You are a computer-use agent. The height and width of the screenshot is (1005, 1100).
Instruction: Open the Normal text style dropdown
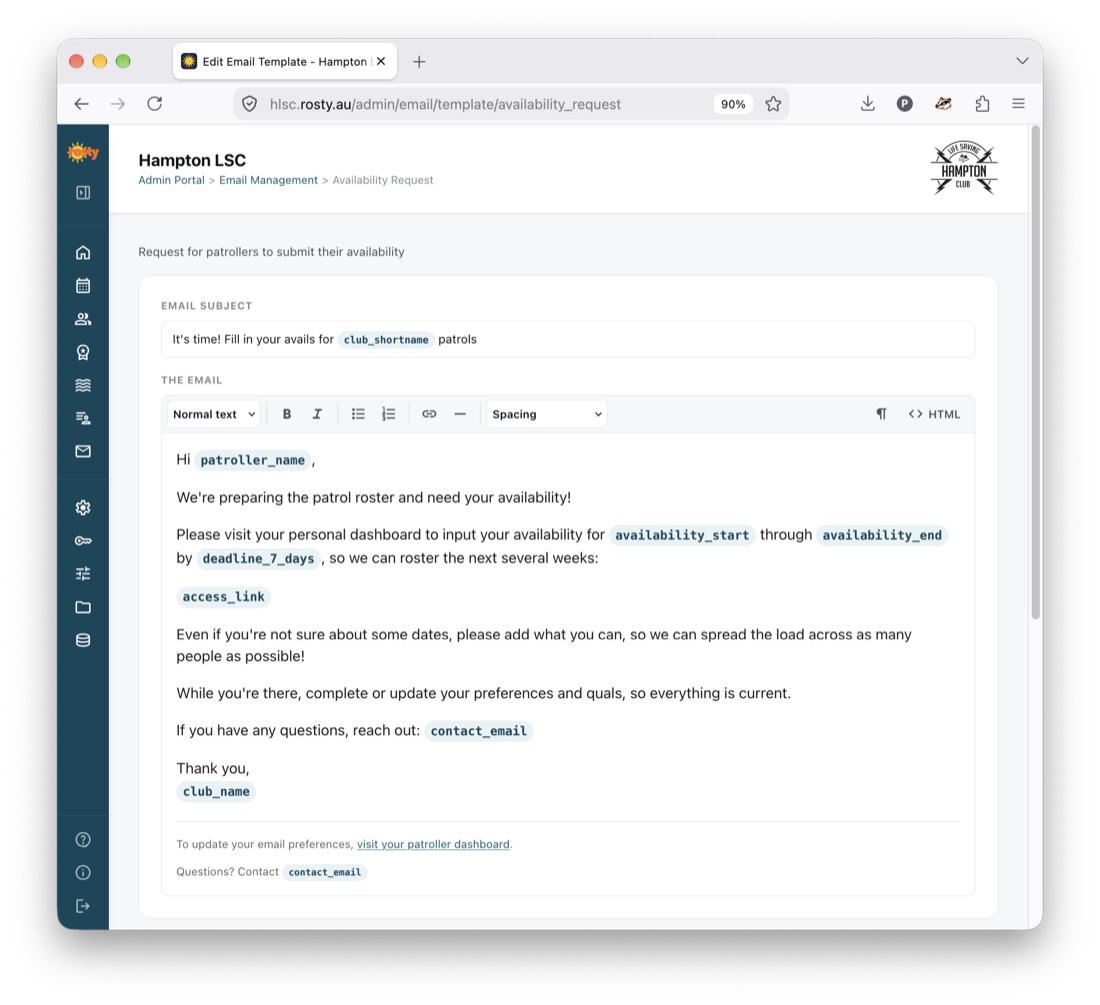213,414
